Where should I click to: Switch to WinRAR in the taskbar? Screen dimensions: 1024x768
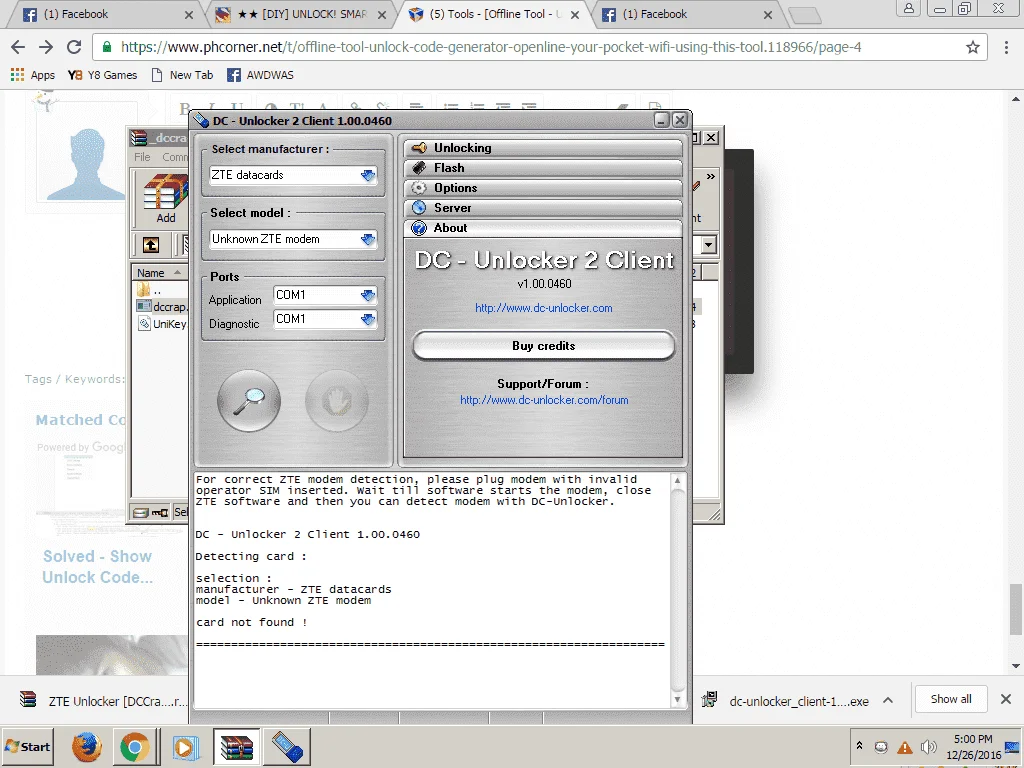(236, 746)
